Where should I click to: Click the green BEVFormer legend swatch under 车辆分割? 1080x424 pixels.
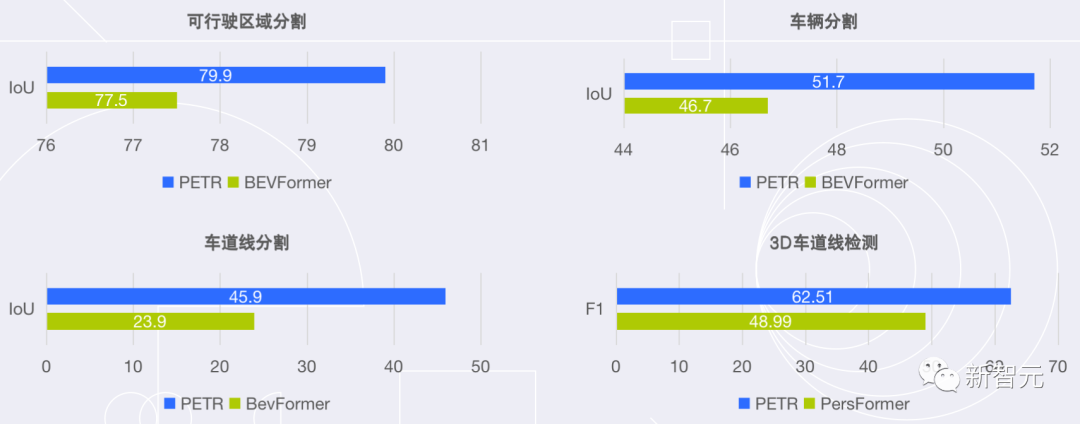(x=812, y=182)
